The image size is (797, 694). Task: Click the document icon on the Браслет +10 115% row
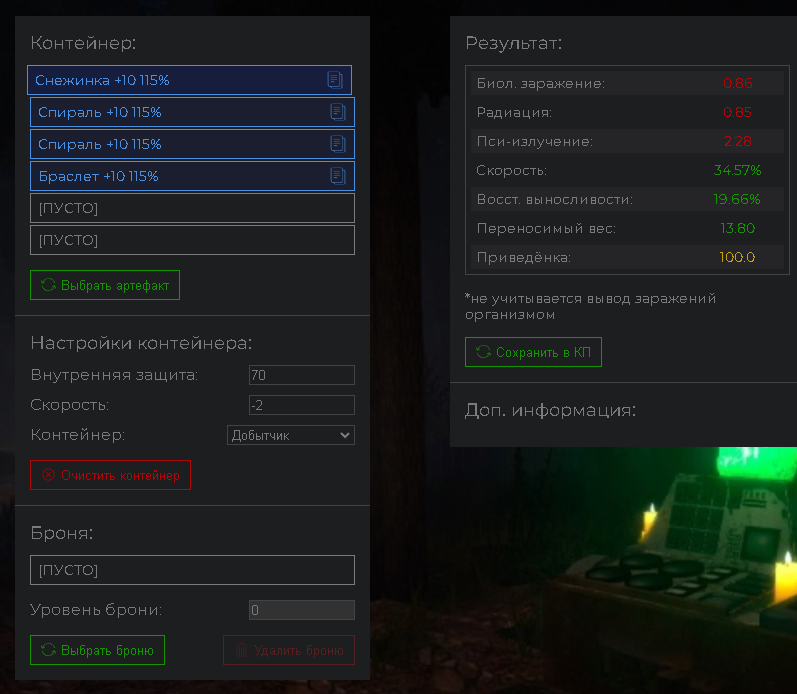click(x=338, y=176)
